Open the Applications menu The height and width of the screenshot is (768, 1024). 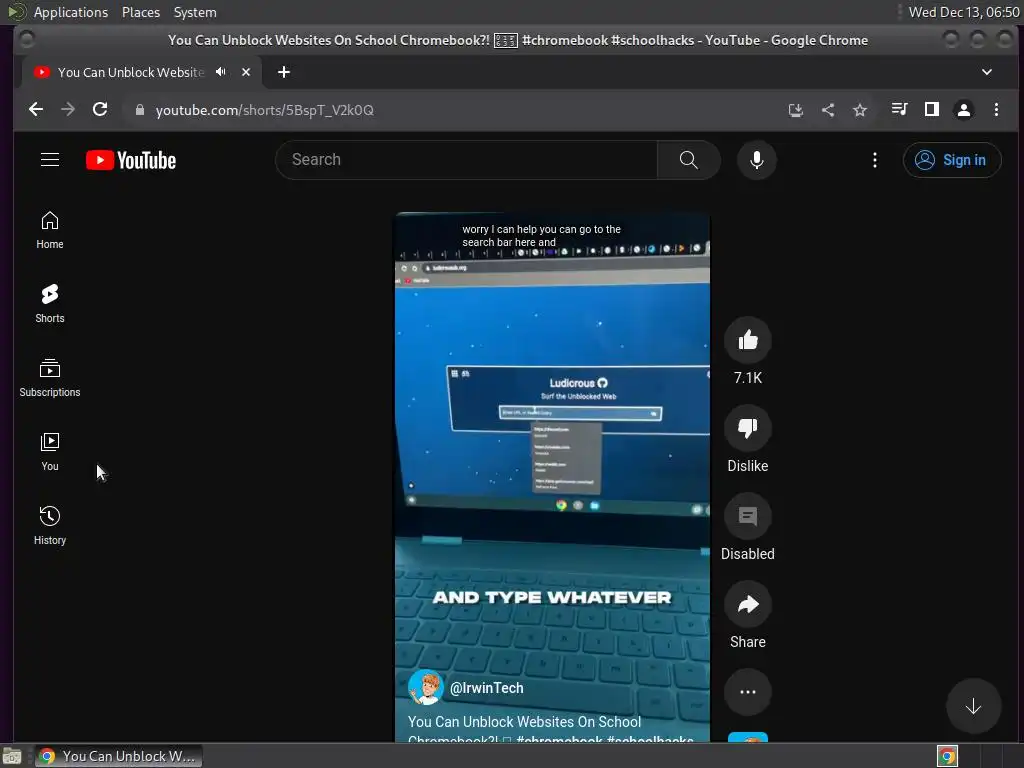71,12
